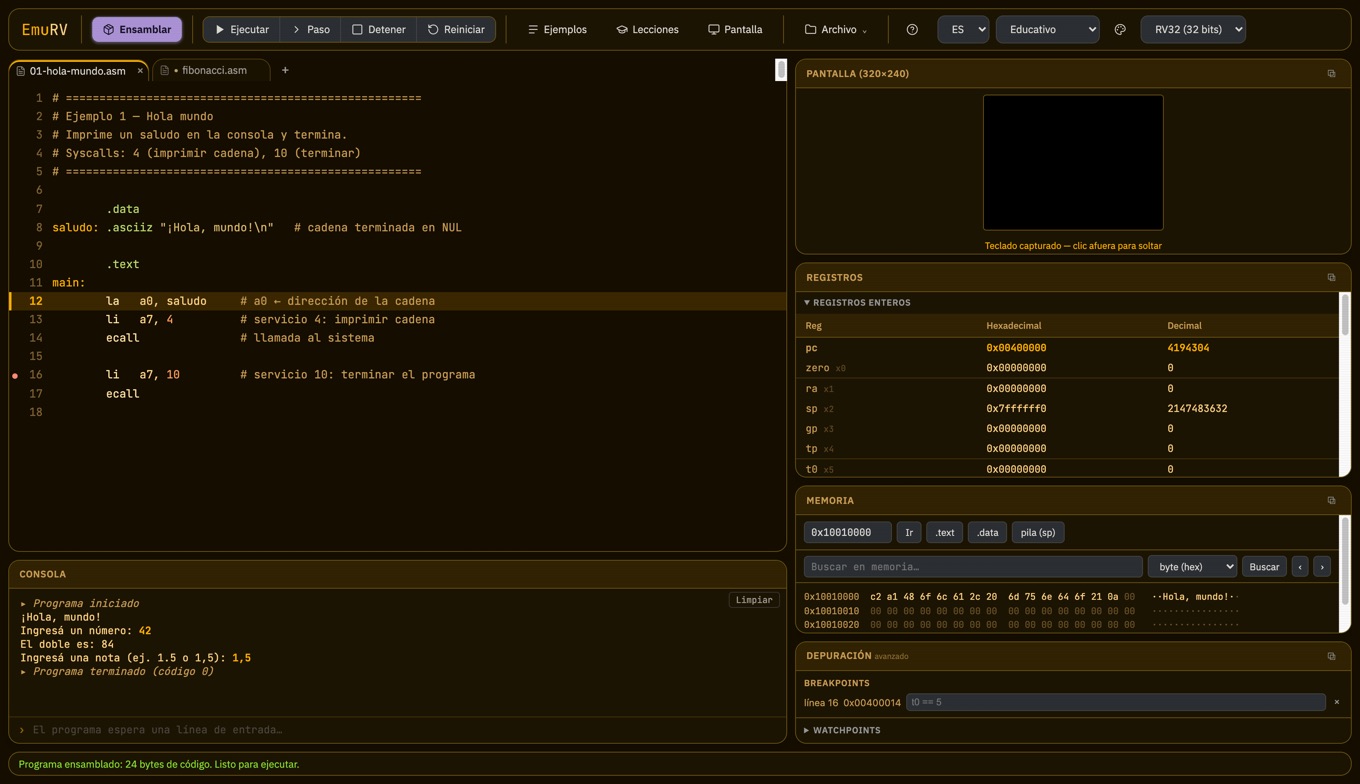
Task: Clear the console with Limpiar
Action: click(x=754, y=600)
